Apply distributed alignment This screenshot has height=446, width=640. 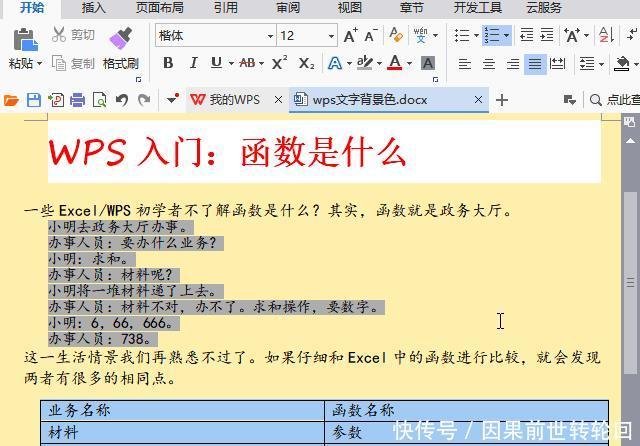pyautogui.click(x=558, y=64)
